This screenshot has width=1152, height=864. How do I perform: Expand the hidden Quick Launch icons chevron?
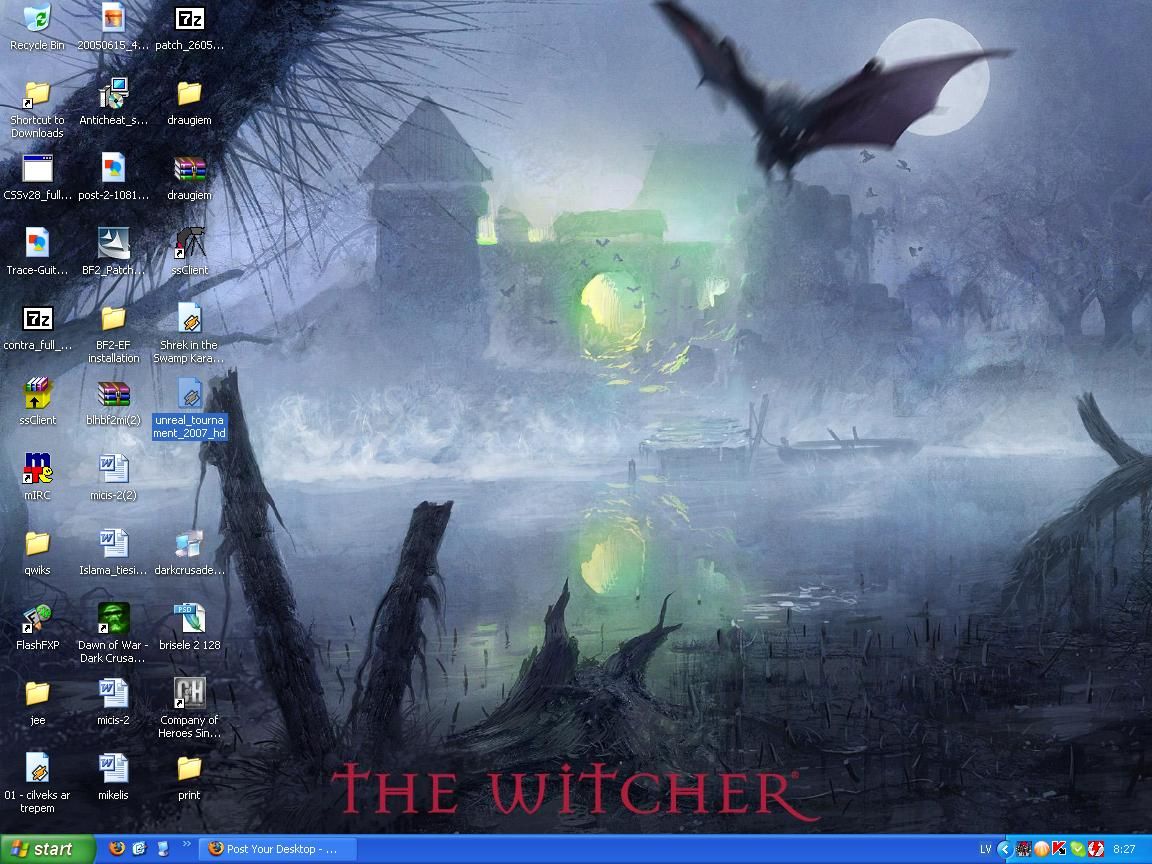pos(186,845)
